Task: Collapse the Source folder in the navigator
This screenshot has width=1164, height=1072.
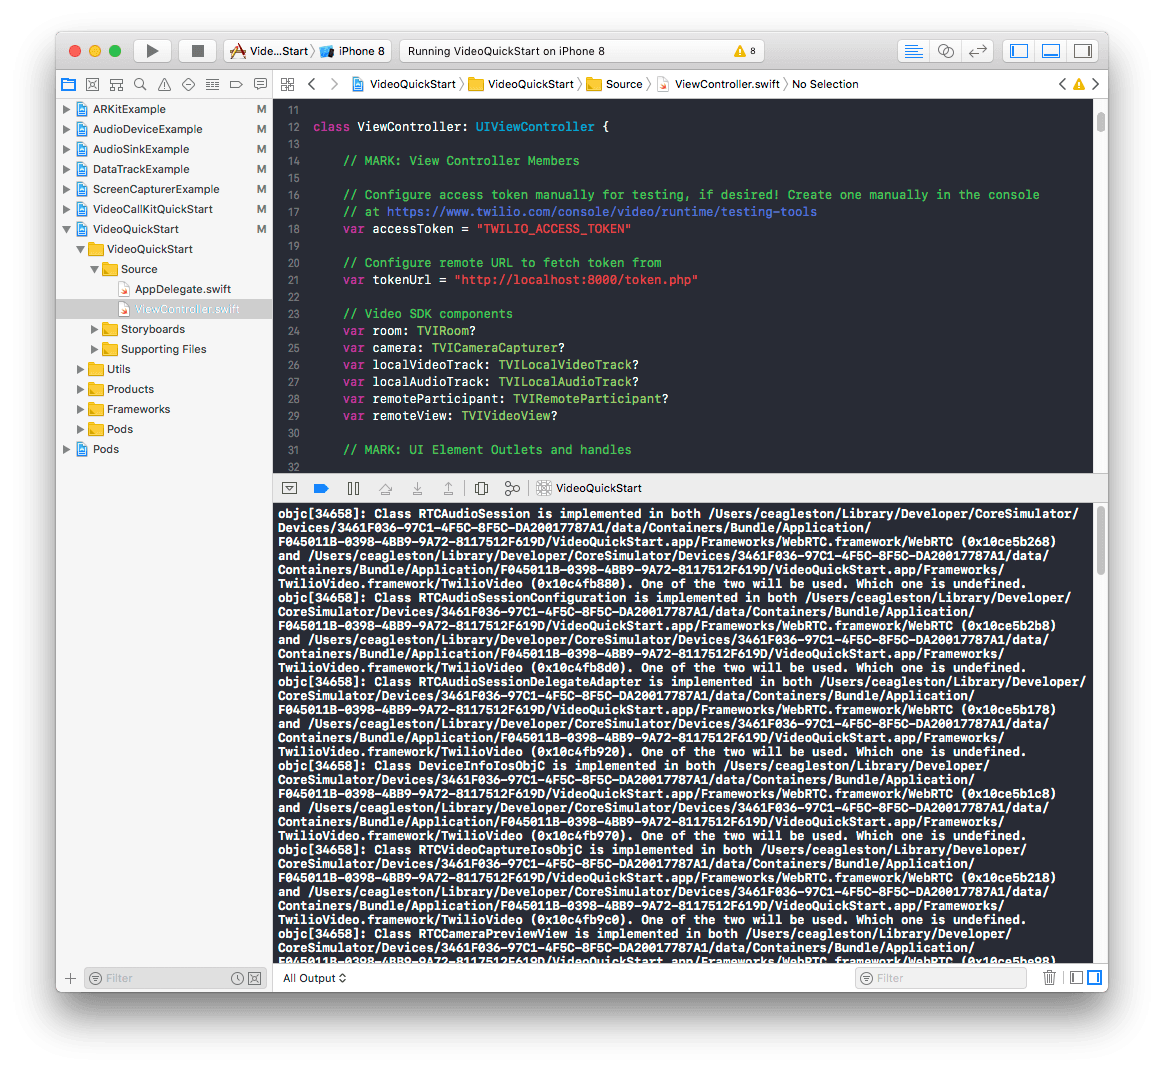Action: [x=94, y=269]
